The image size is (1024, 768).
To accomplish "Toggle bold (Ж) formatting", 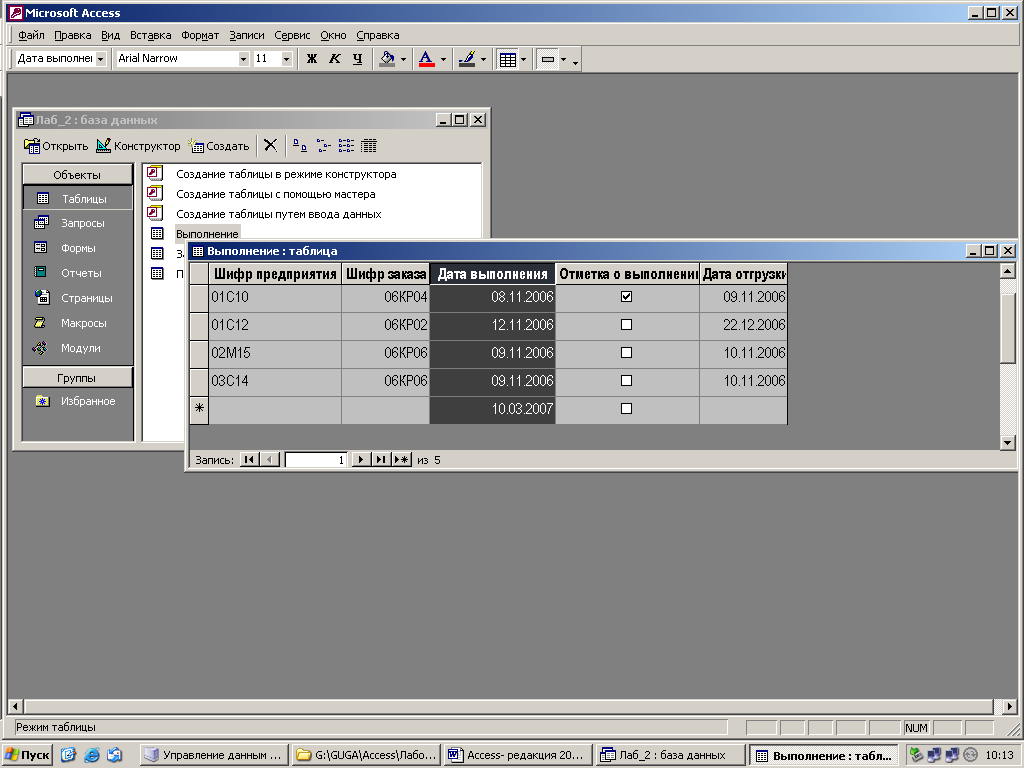I will [312, 59].
